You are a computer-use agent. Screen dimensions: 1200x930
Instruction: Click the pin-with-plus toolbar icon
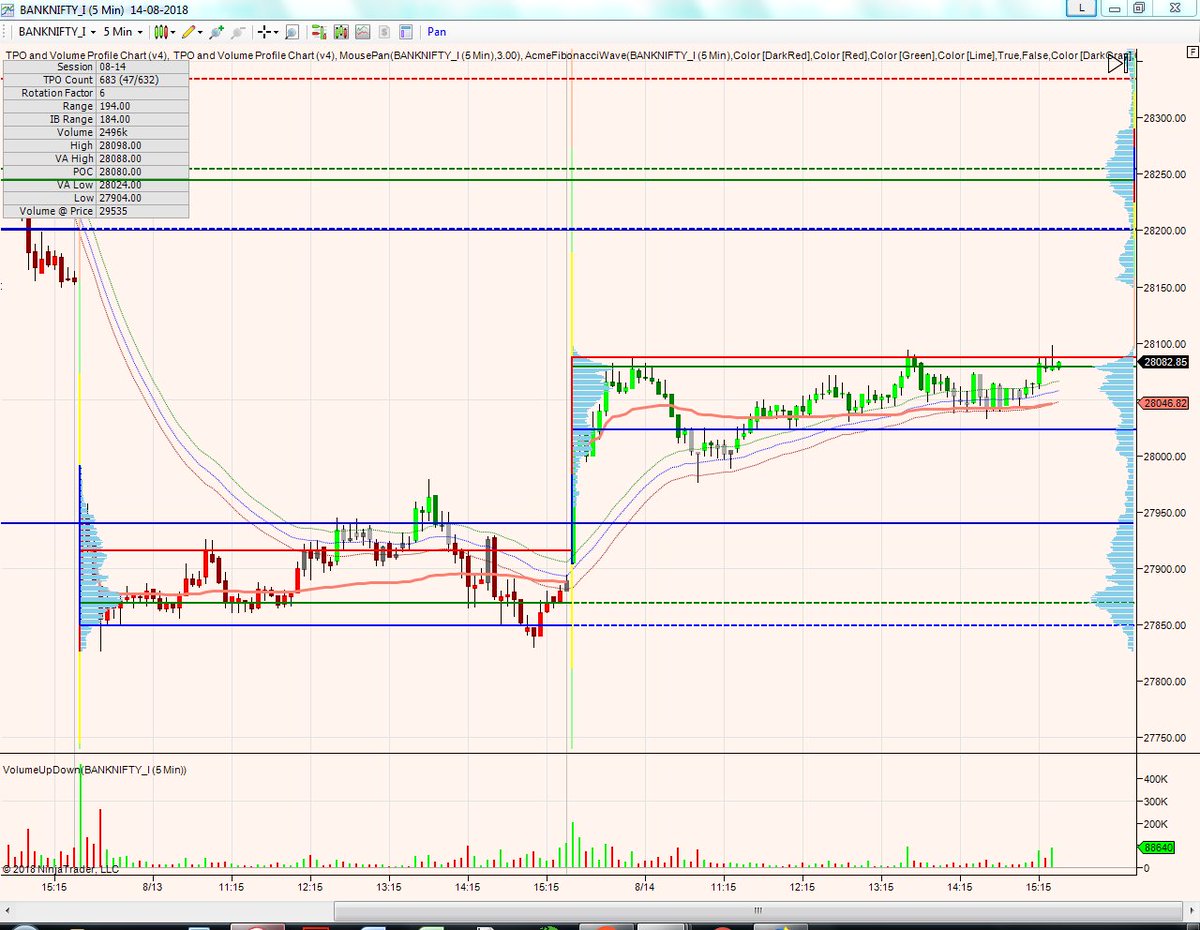click(216, 32)
